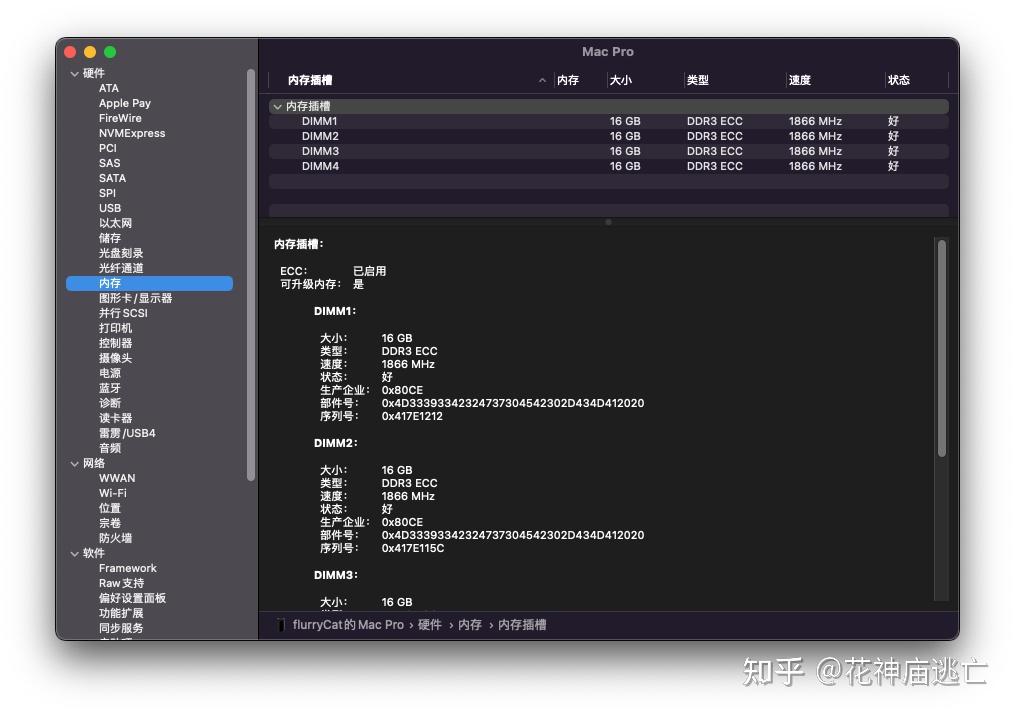Select 图形卡/显示器 in the sidebar
Image resolution: width=1015 pixels, height=714 pixels.
point(135,298)
